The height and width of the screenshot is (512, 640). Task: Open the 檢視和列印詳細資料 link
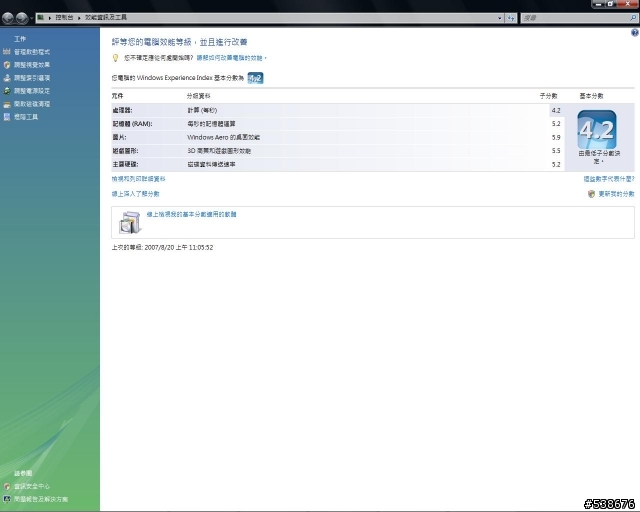[x=138, y=179]
